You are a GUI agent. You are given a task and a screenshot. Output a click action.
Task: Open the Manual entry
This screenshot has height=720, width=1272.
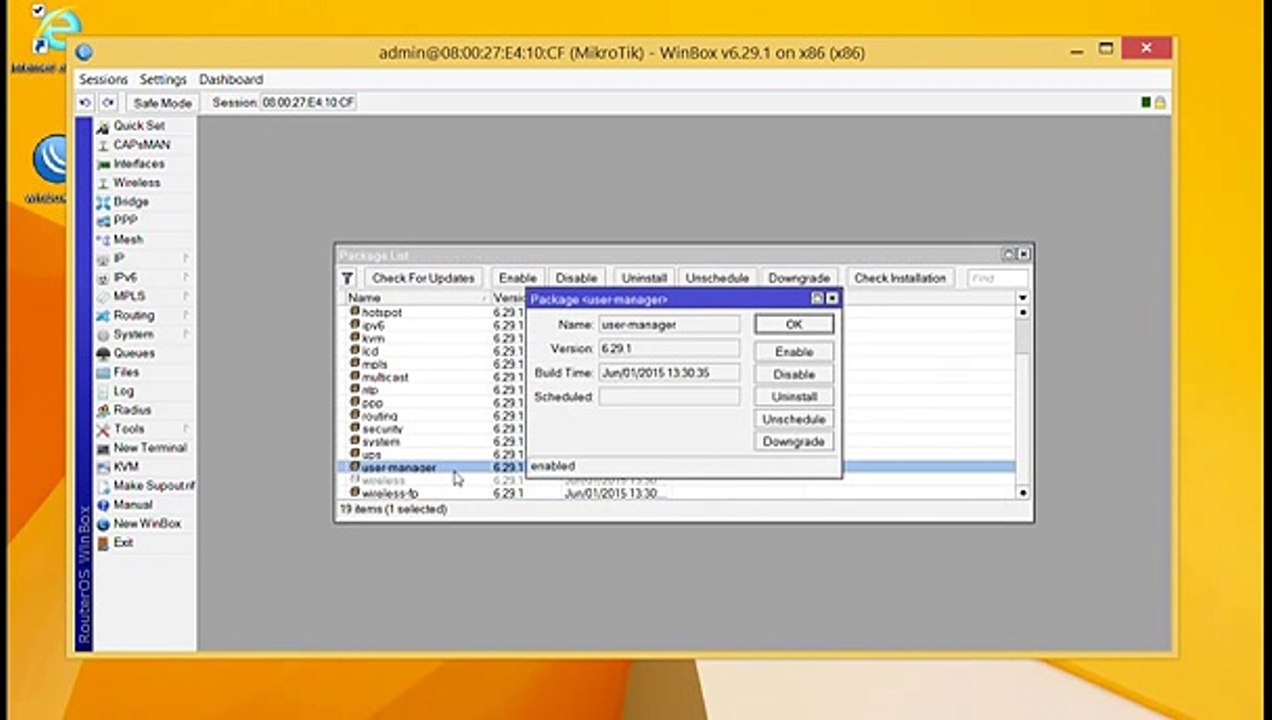point(132,505)
